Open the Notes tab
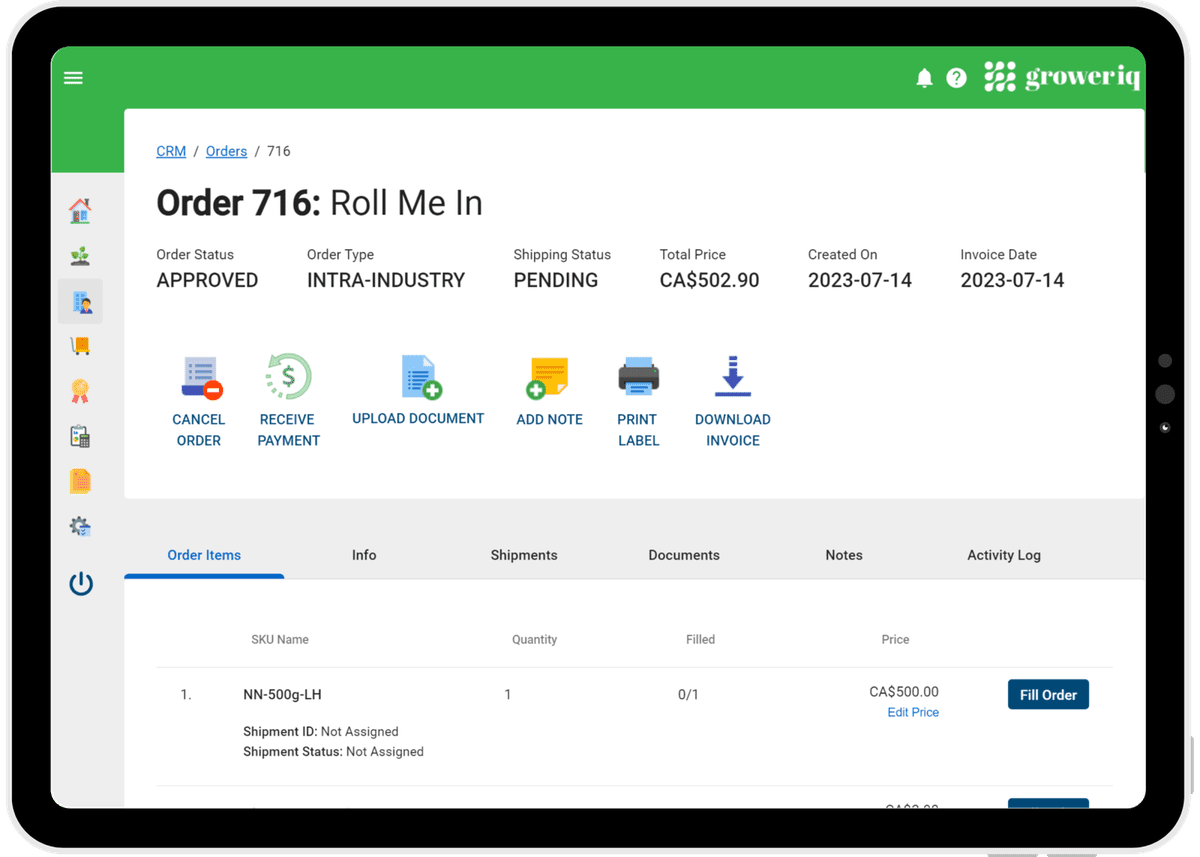 pos(844,555)
